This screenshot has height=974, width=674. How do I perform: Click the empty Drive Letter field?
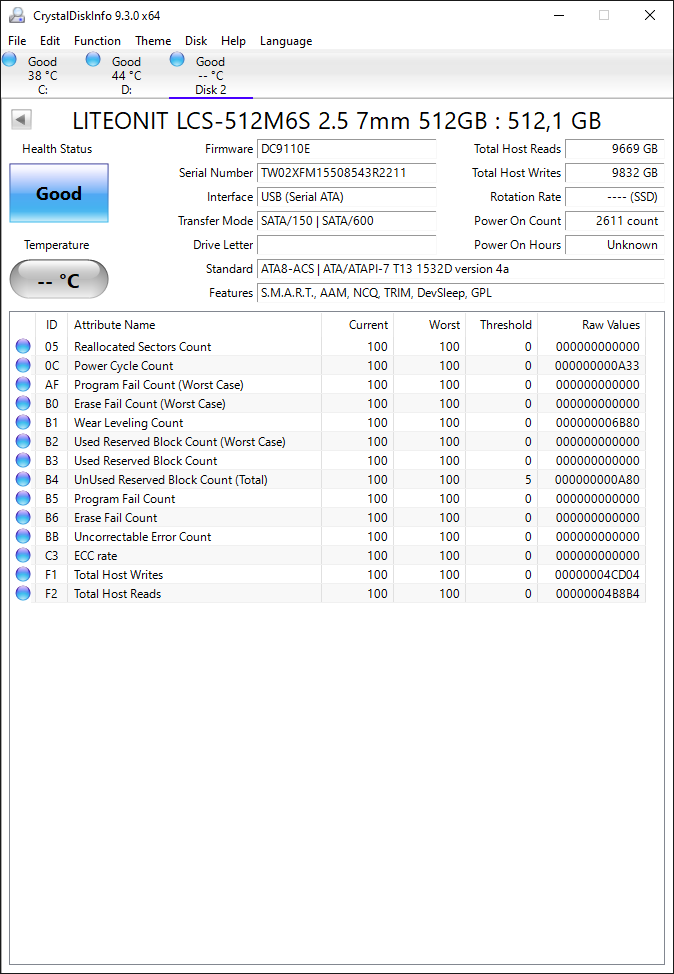pos(347,245)
